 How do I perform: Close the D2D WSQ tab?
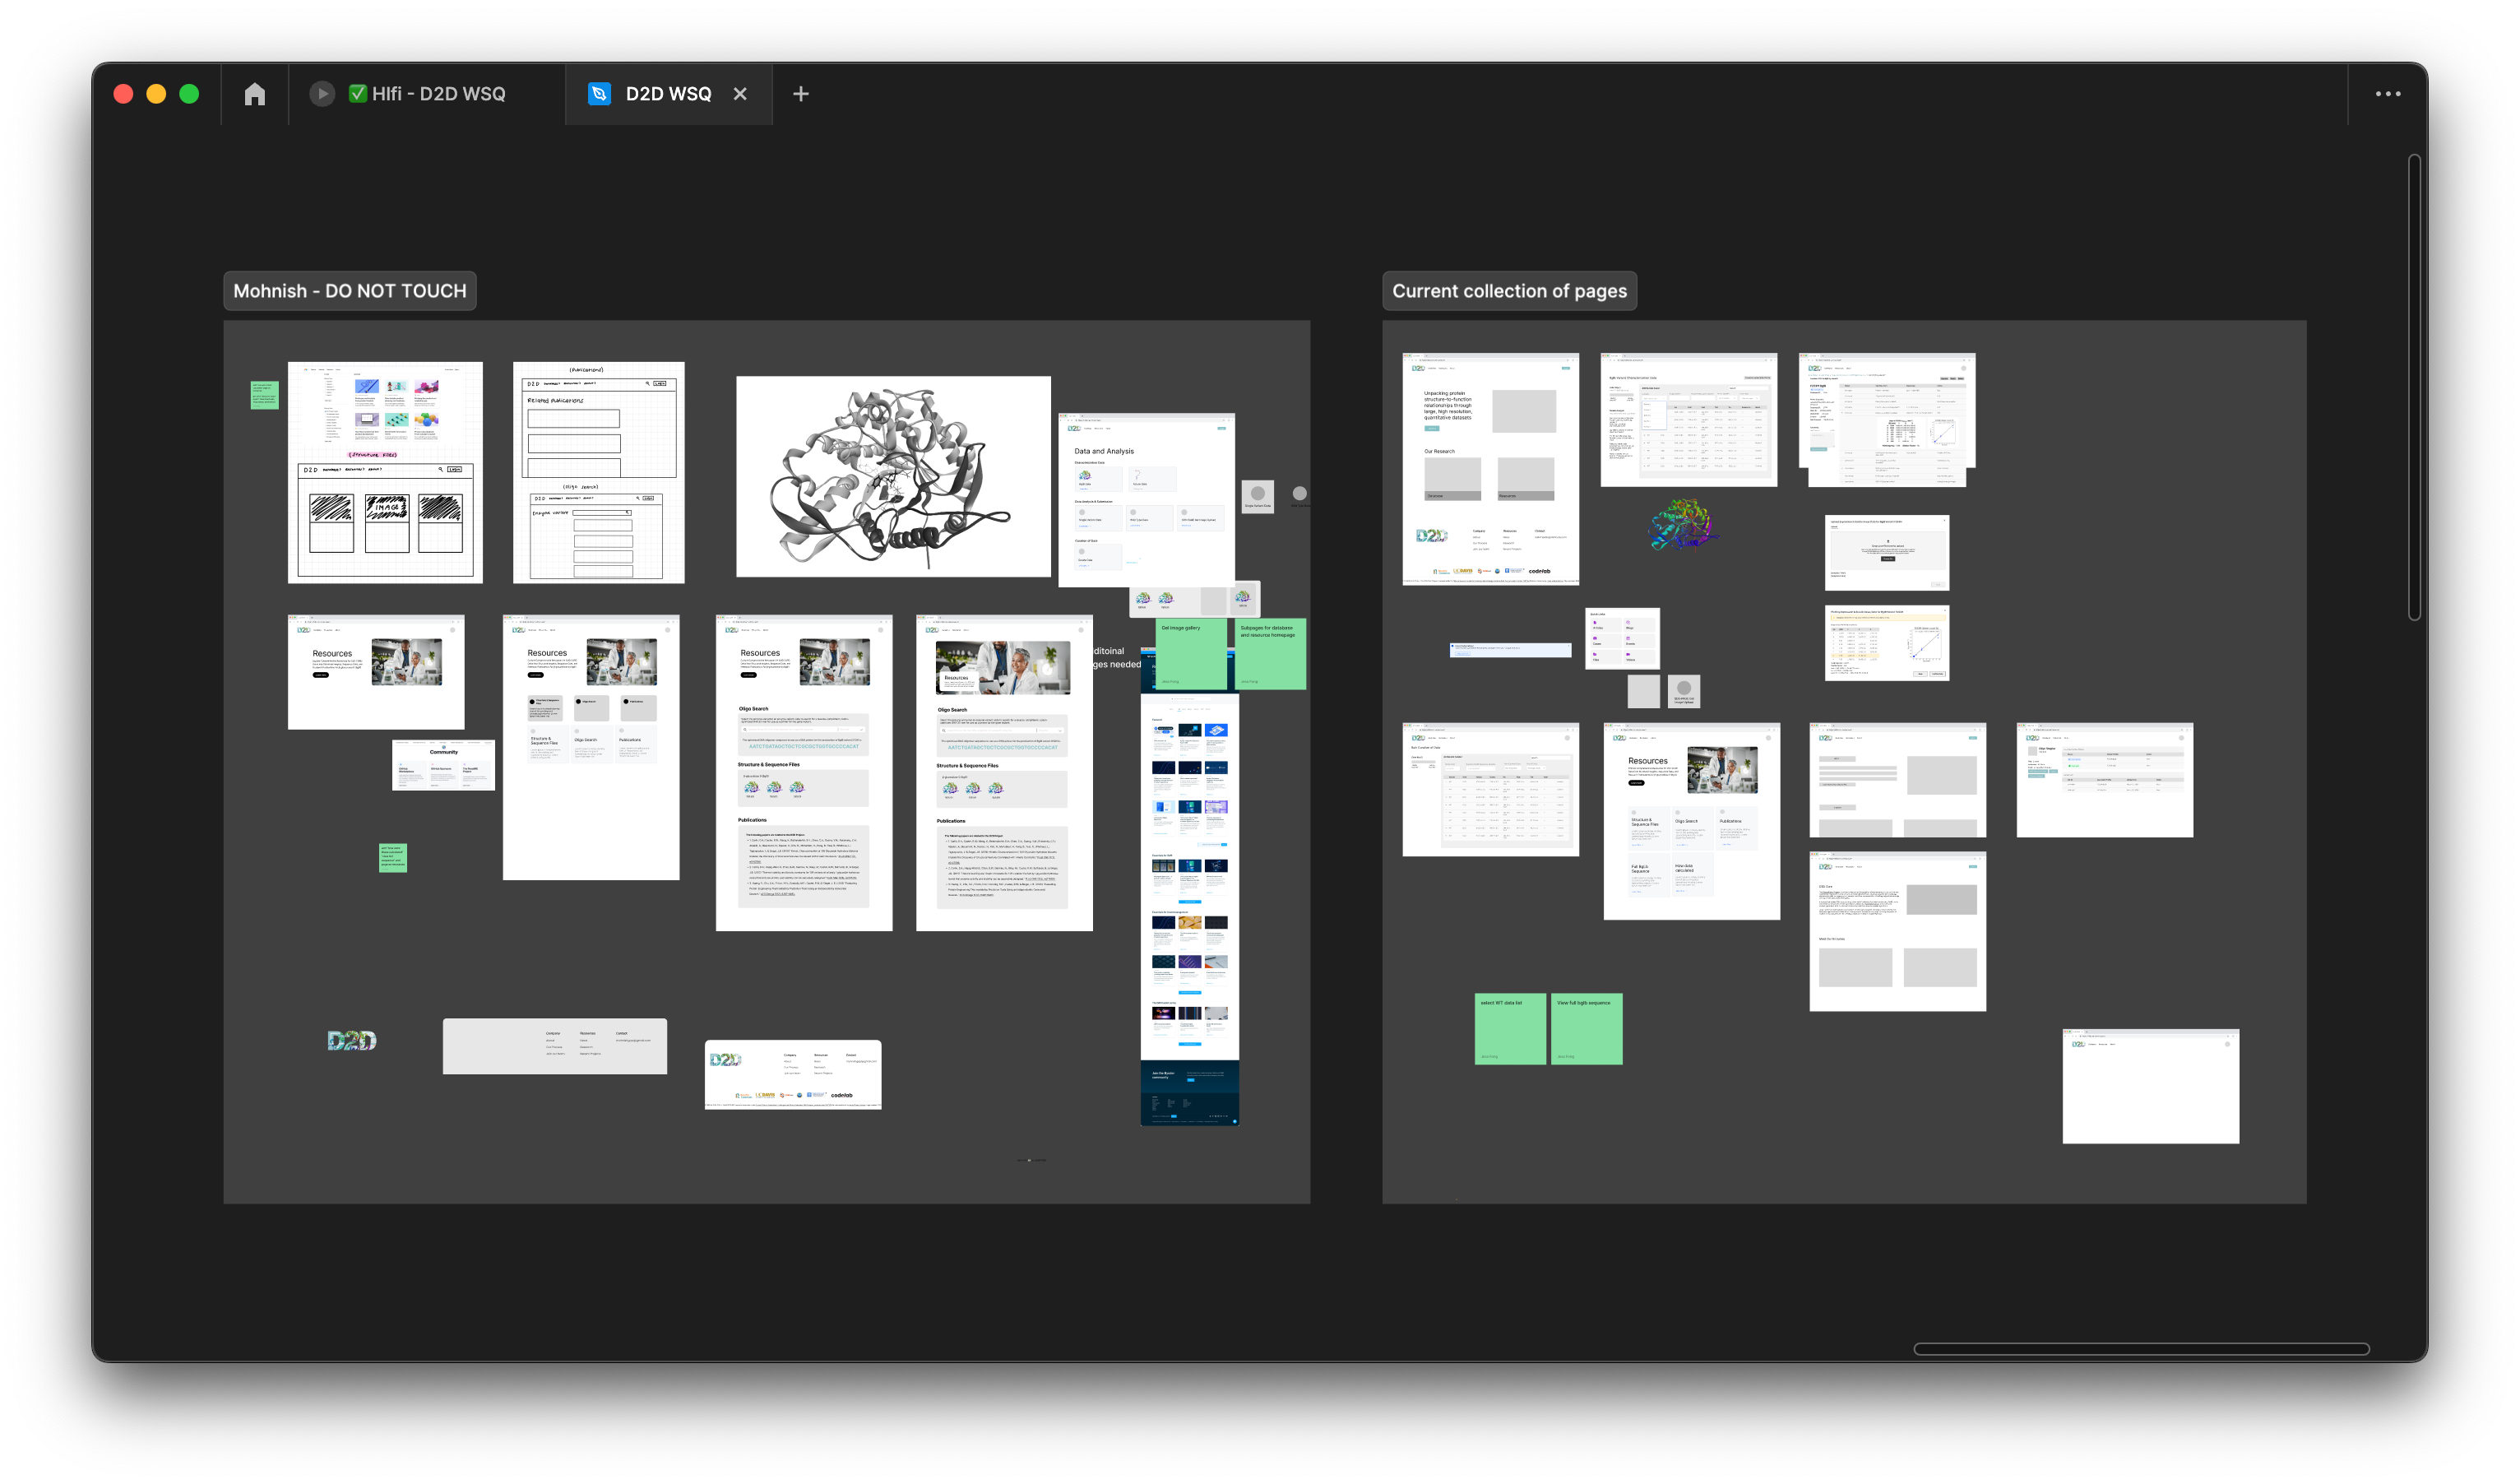point(740,94)
